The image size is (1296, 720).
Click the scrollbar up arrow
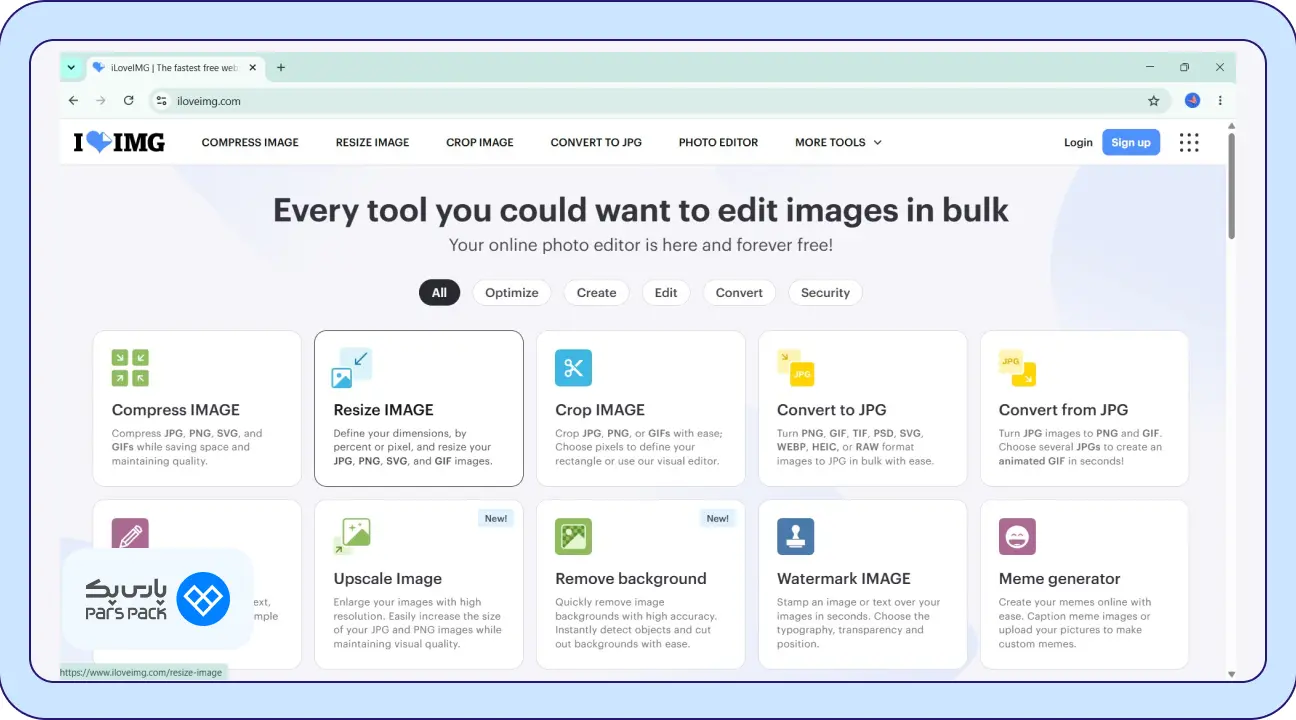(x=1231, y=126)
